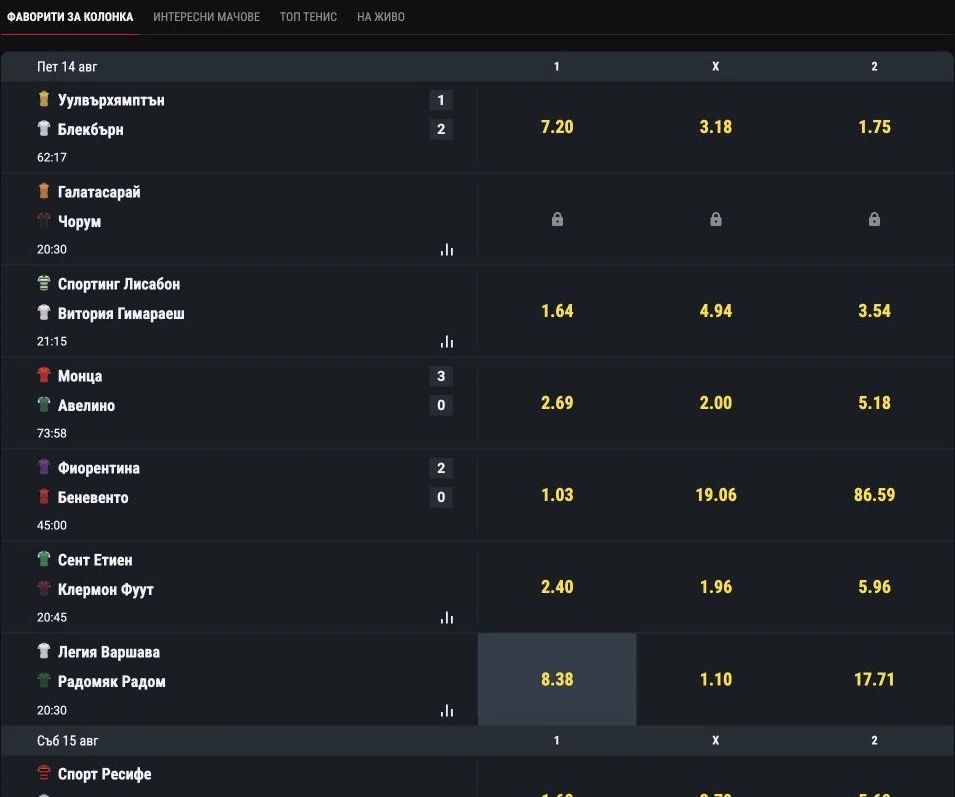The height and width of the screenshot is (797, 955).
Task: Pick Радомяк Радом win at 17.71
Action: pyautogui.click(x=874, y=679)
